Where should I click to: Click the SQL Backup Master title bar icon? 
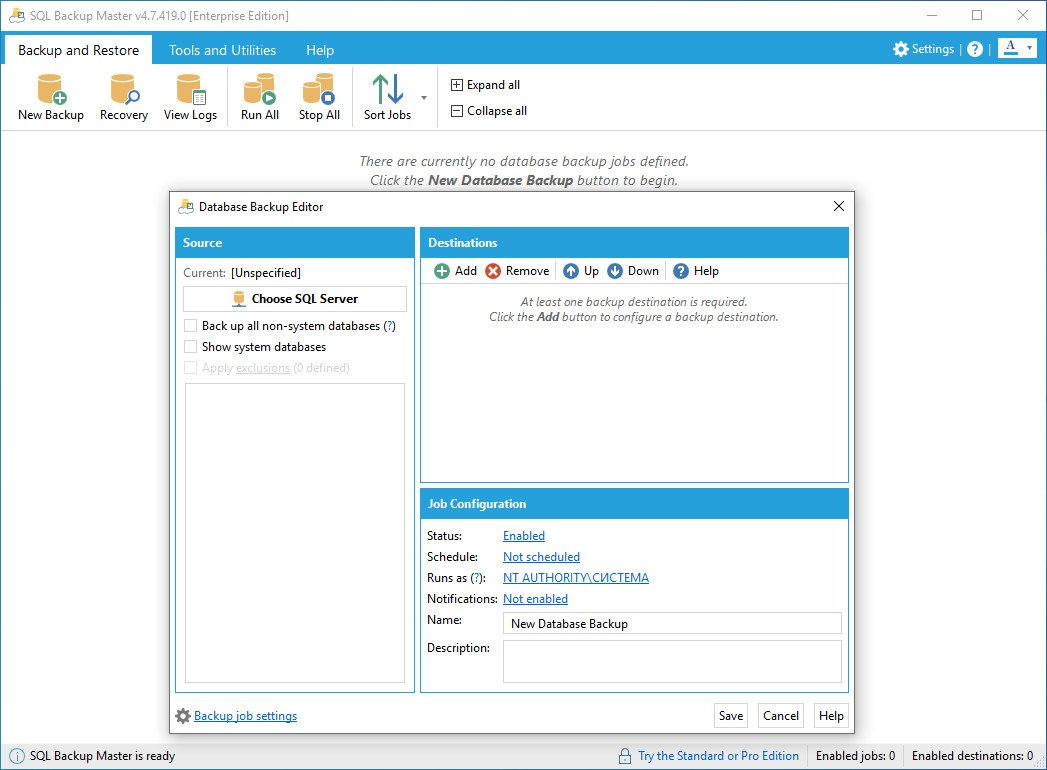tap(17, 15)
